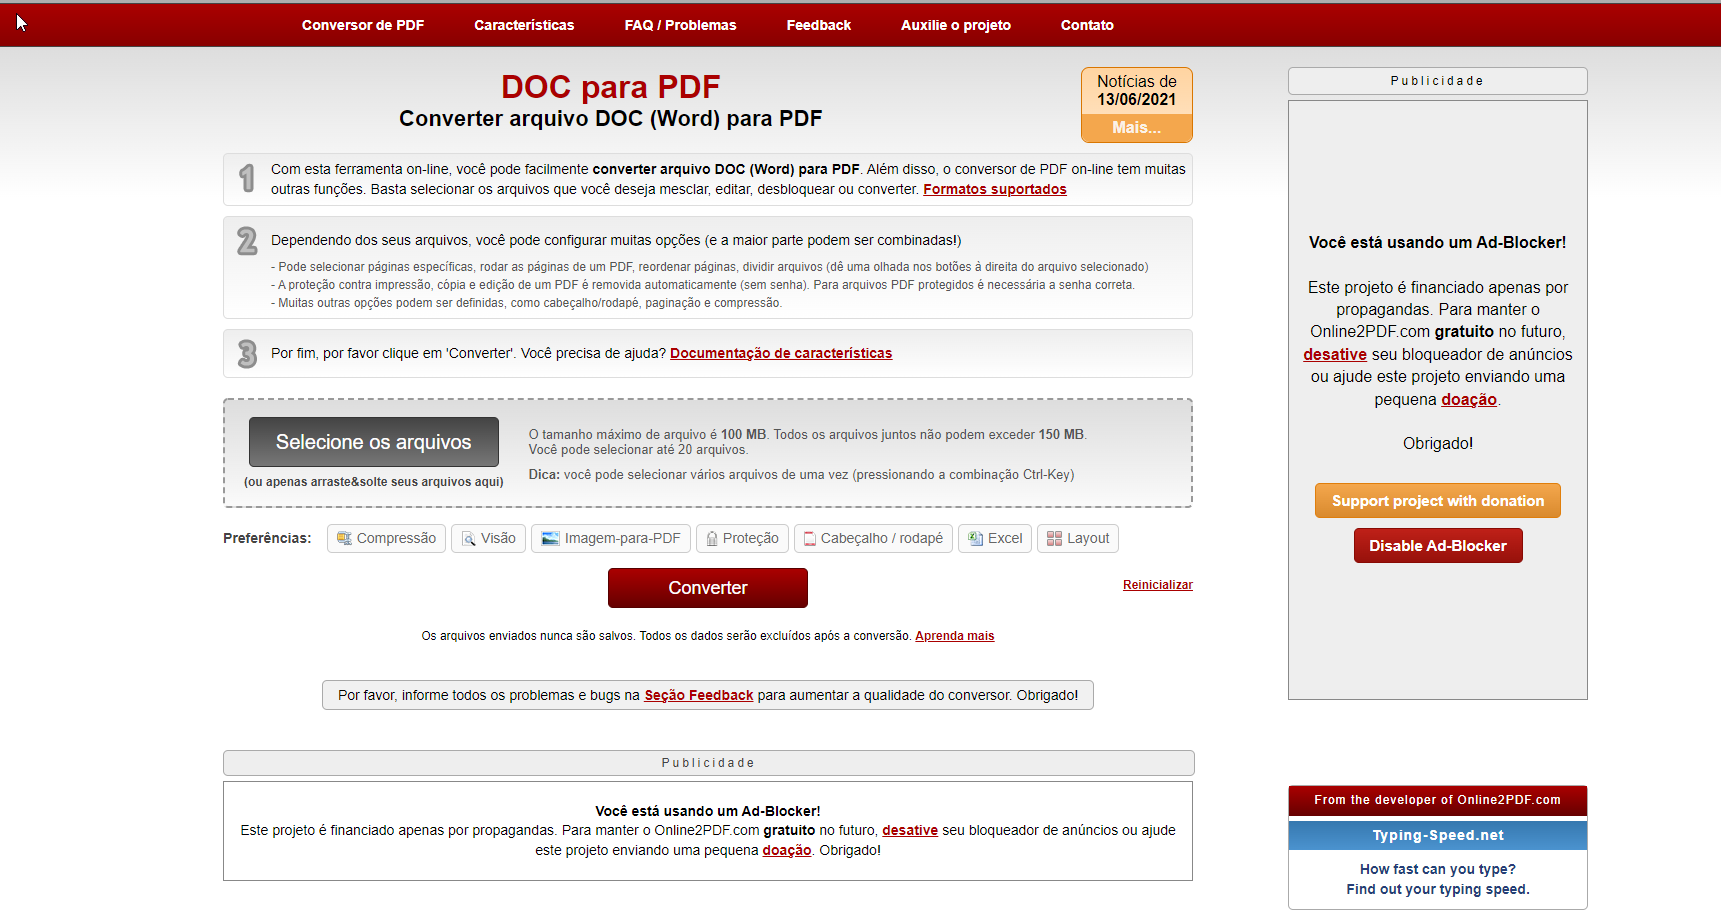Click the Visão magnifier icon
Image resolution: width=1721 pixels, height=924 pixels.
point(469,539)
